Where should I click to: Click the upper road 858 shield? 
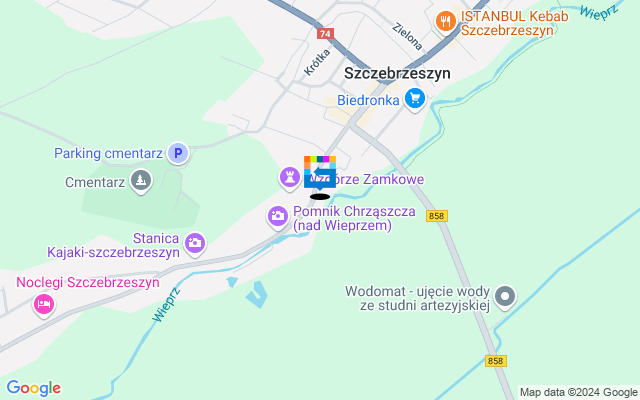[x=436, y=216]
